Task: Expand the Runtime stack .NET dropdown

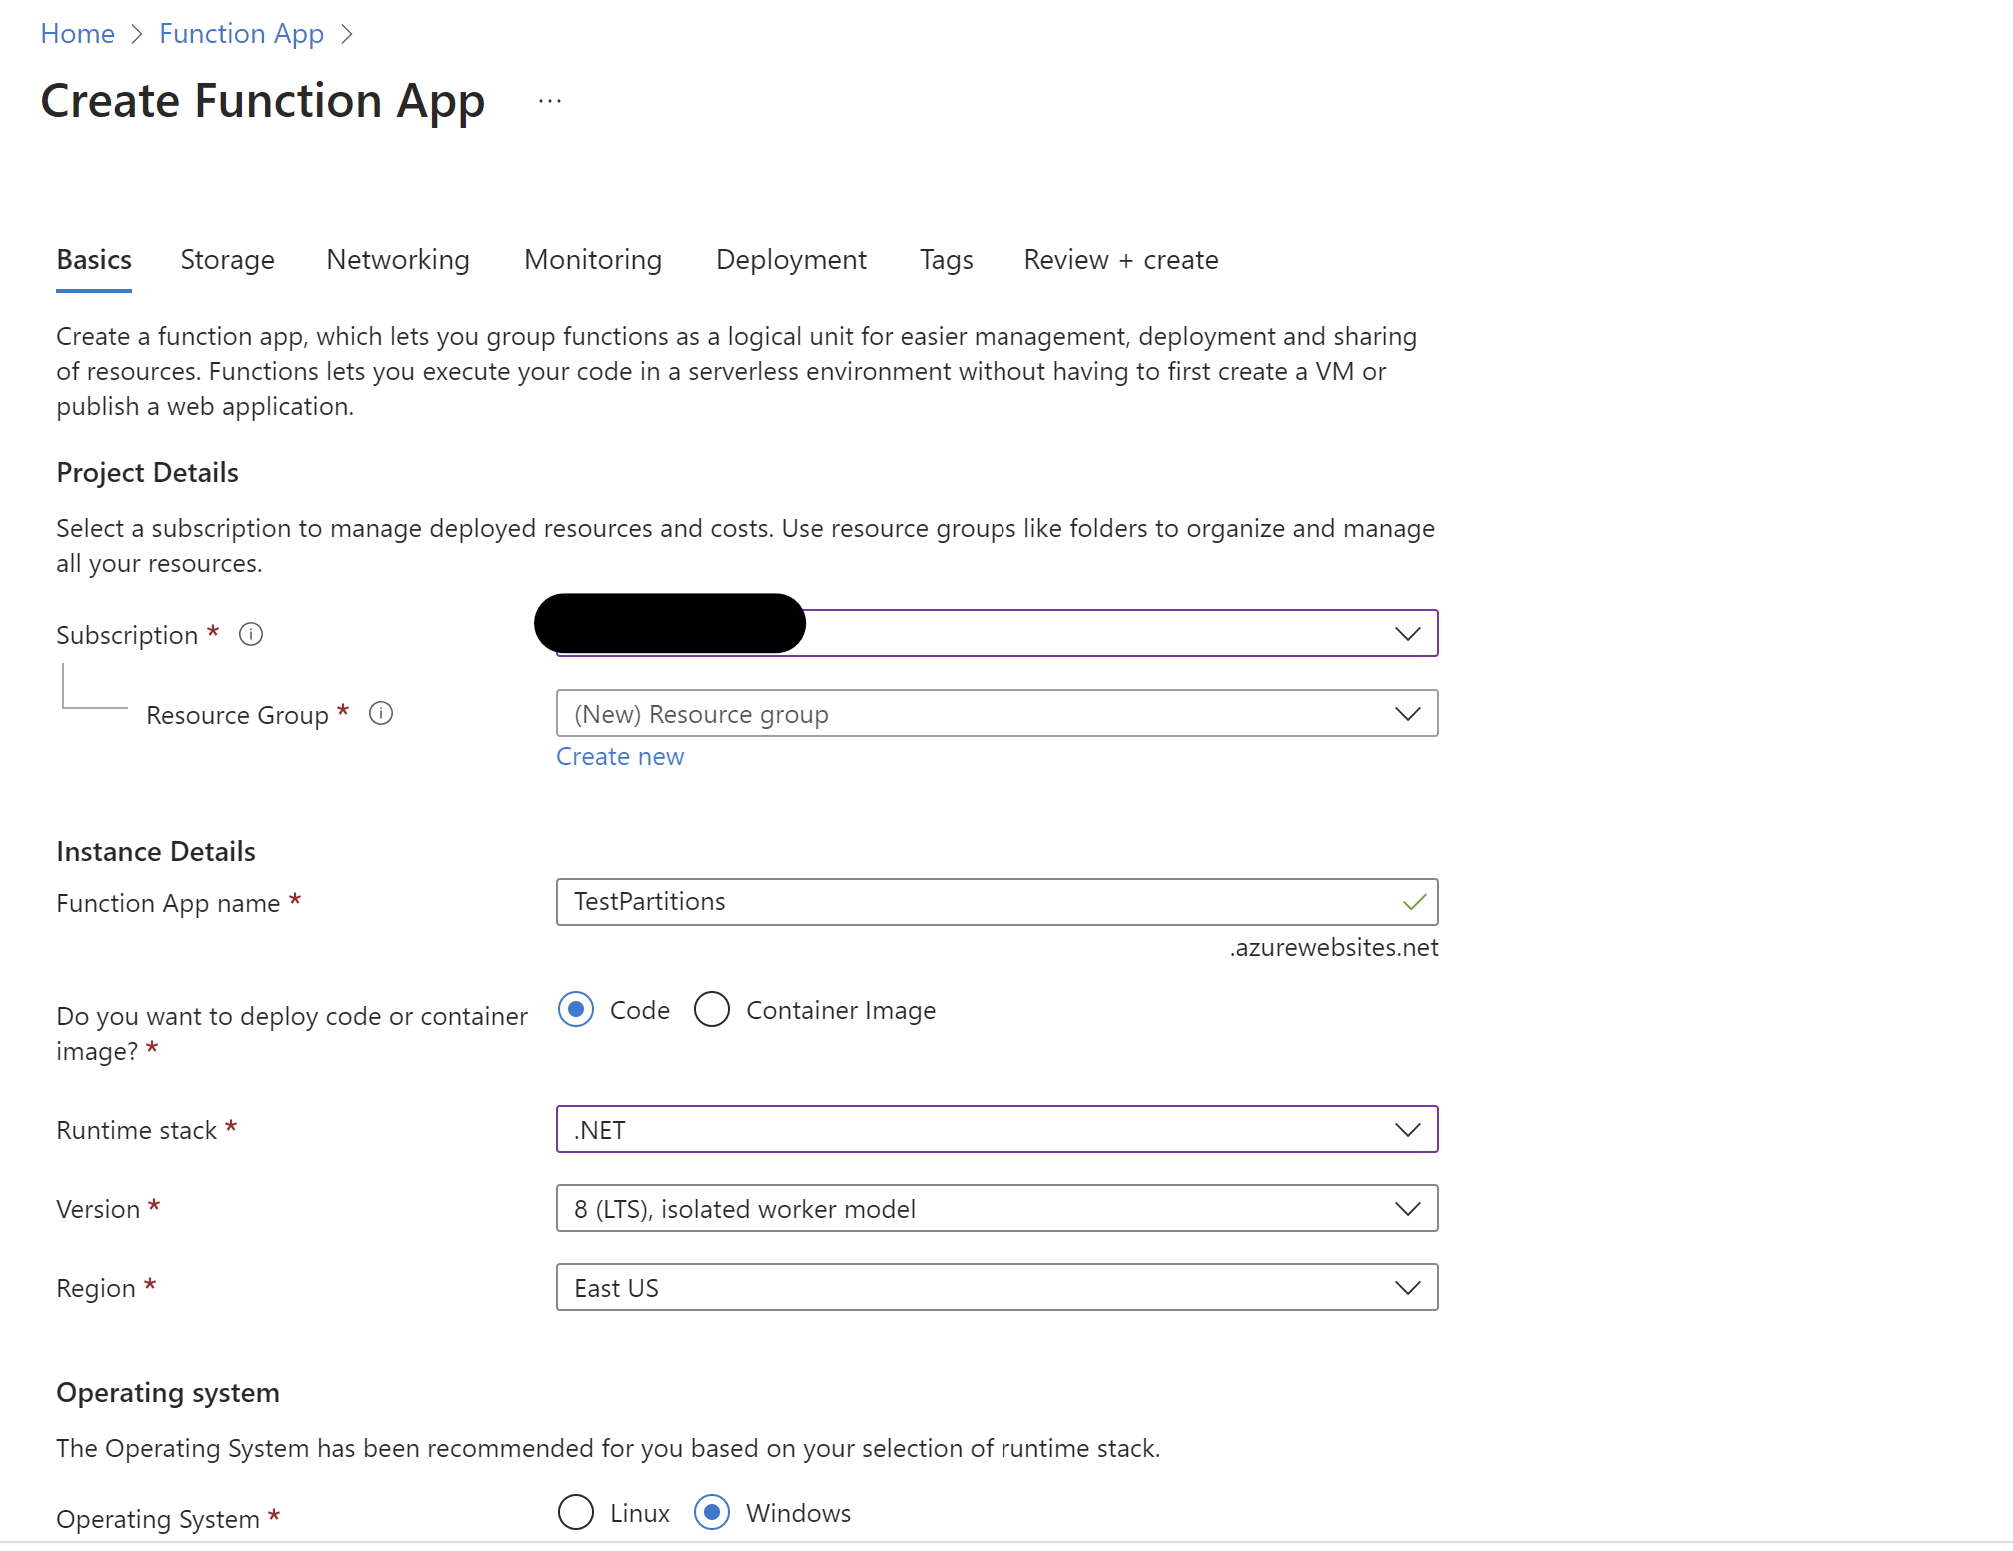Action: click(x=997, y=1129)
